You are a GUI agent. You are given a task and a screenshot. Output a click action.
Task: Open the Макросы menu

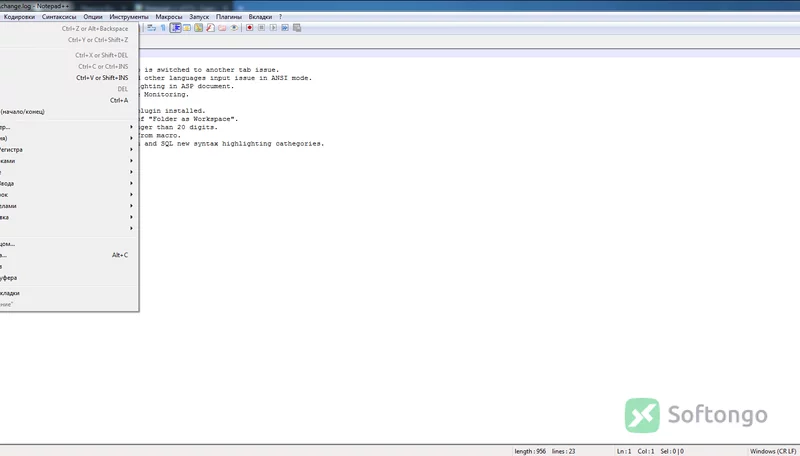[x=168, y=17]
